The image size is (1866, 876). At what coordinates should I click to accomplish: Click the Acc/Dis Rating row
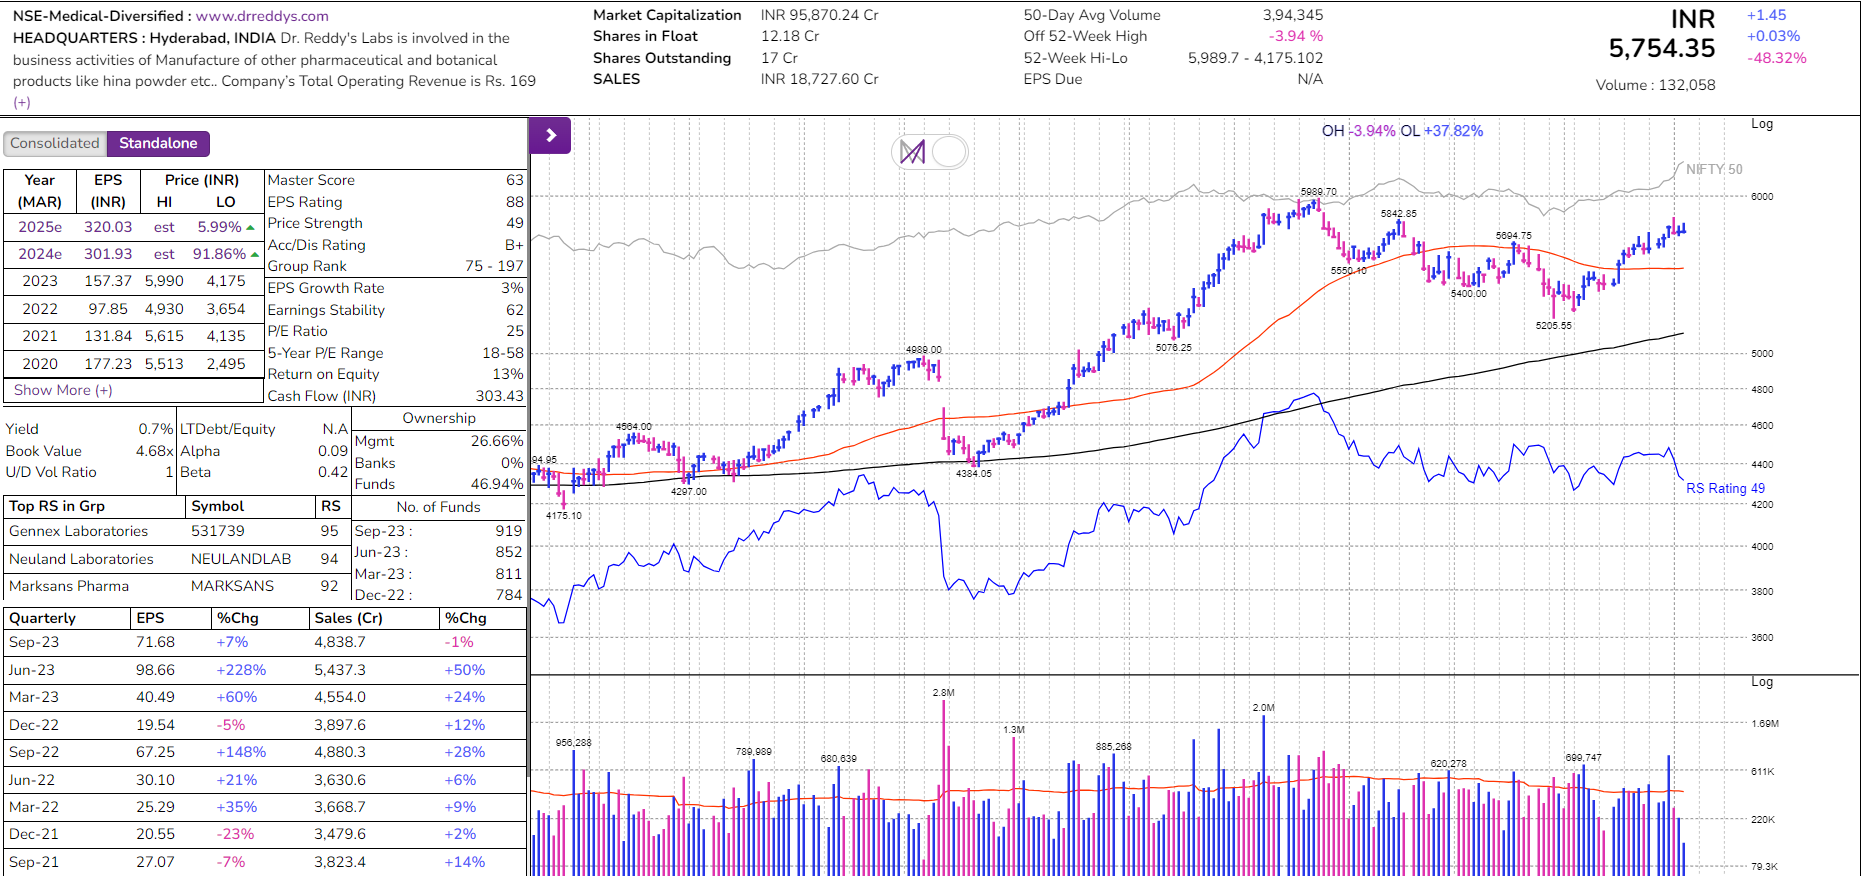pyautogui.click(x=395, y=245)
